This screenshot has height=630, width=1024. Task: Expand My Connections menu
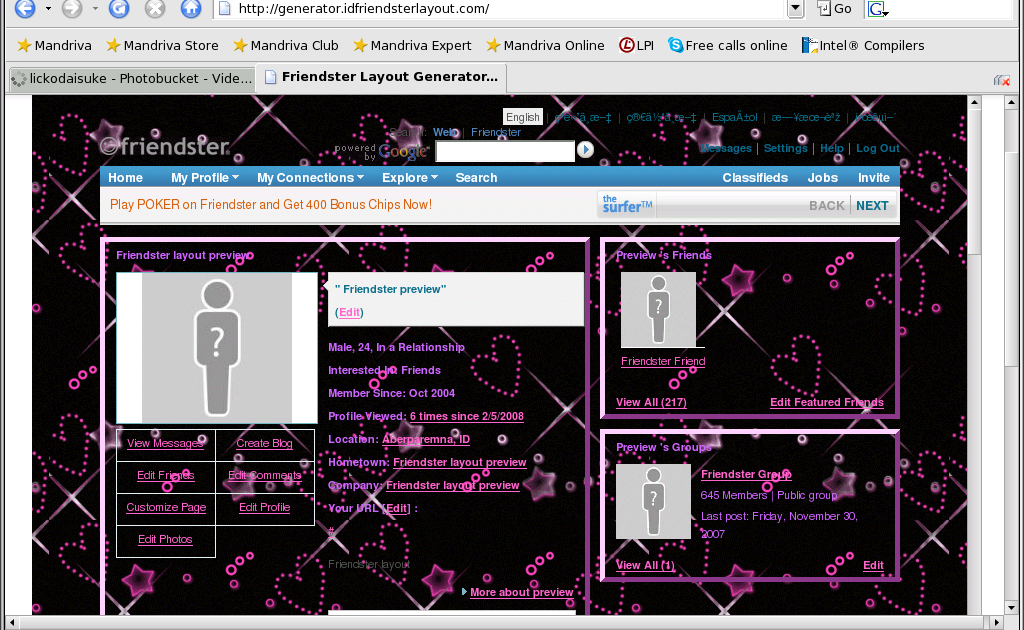(310, 178)
